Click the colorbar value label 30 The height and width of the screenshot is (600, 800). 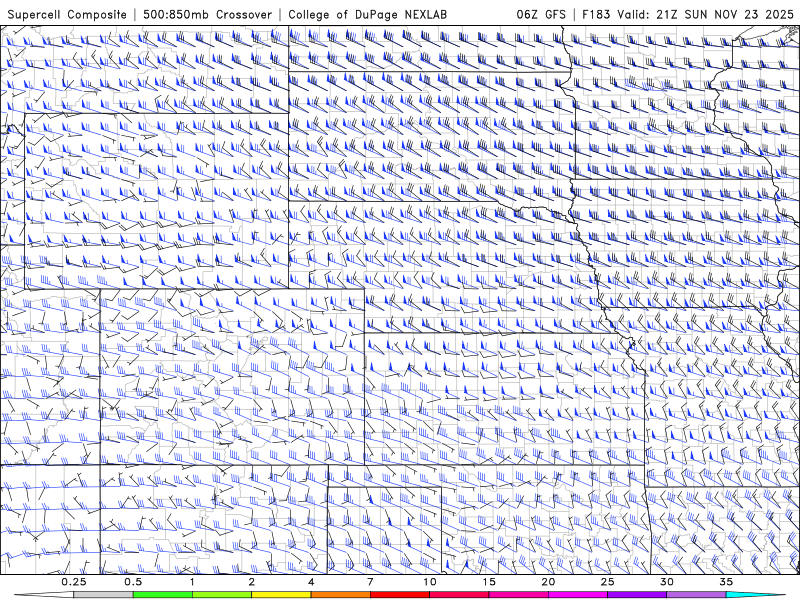(x=666, y=582)
